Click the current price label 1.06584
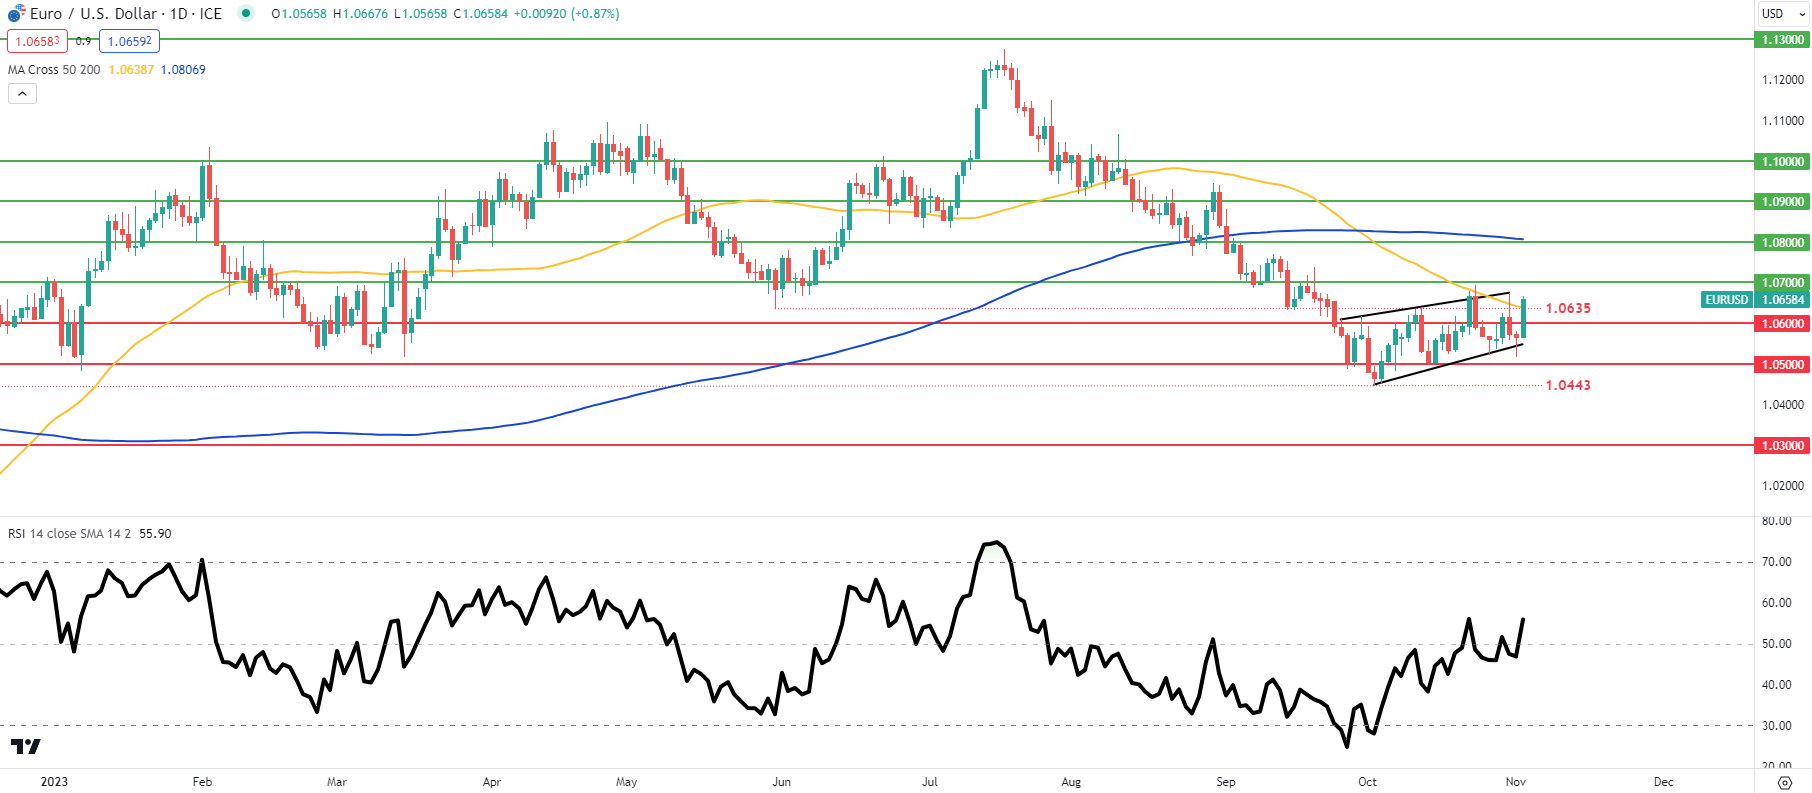This screenshot has width=1812, height=793. tap(1782, 299)
